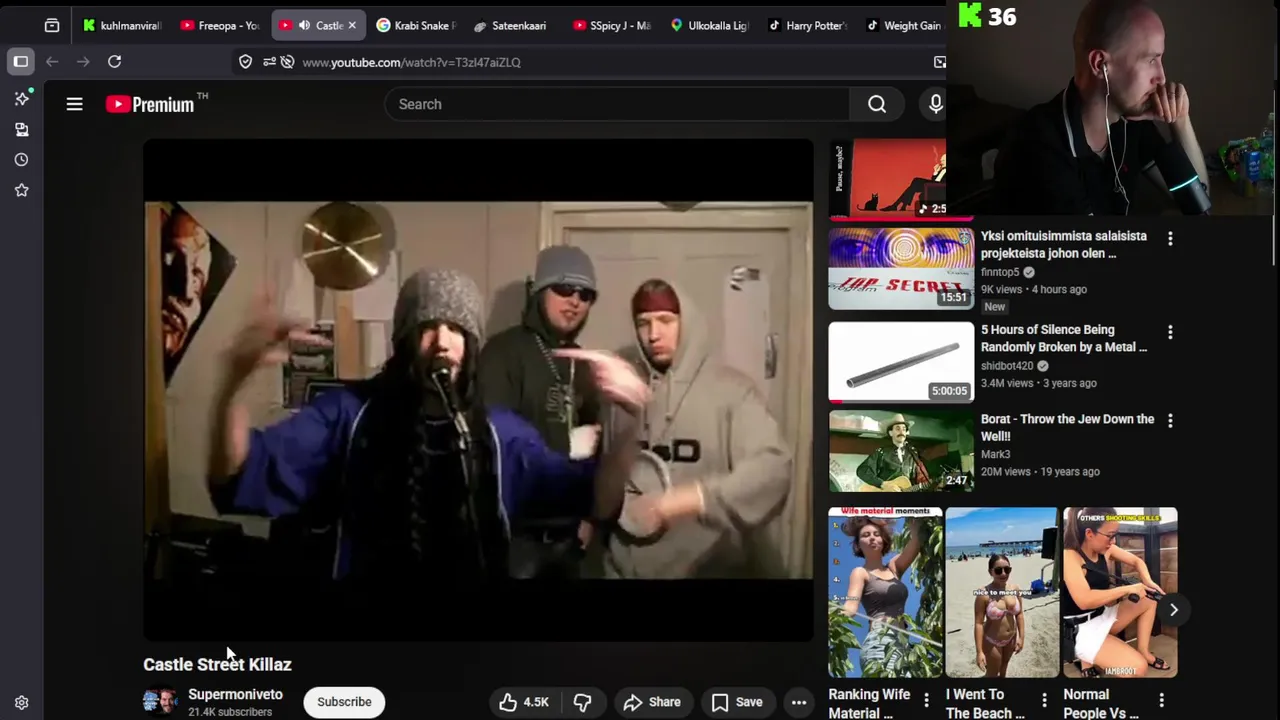The image size is (1280, 720).
Task: Switch to the Ulkokalla Lighthouse maps tab
Action: pyautogui.click(x=710, y=25)
